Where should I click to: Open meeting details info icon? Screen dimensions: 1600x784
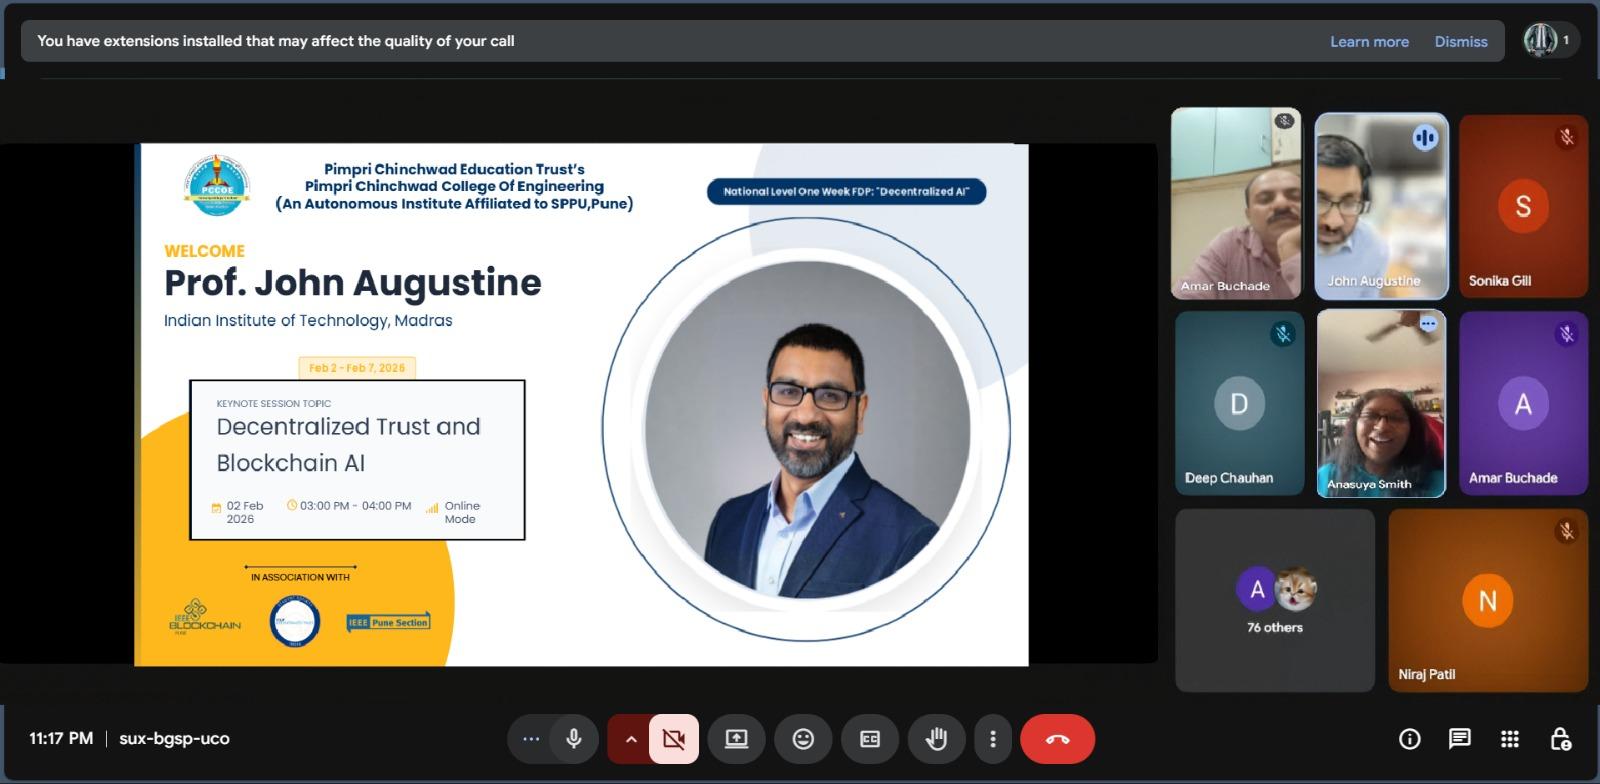click(x=1409, y=739)
